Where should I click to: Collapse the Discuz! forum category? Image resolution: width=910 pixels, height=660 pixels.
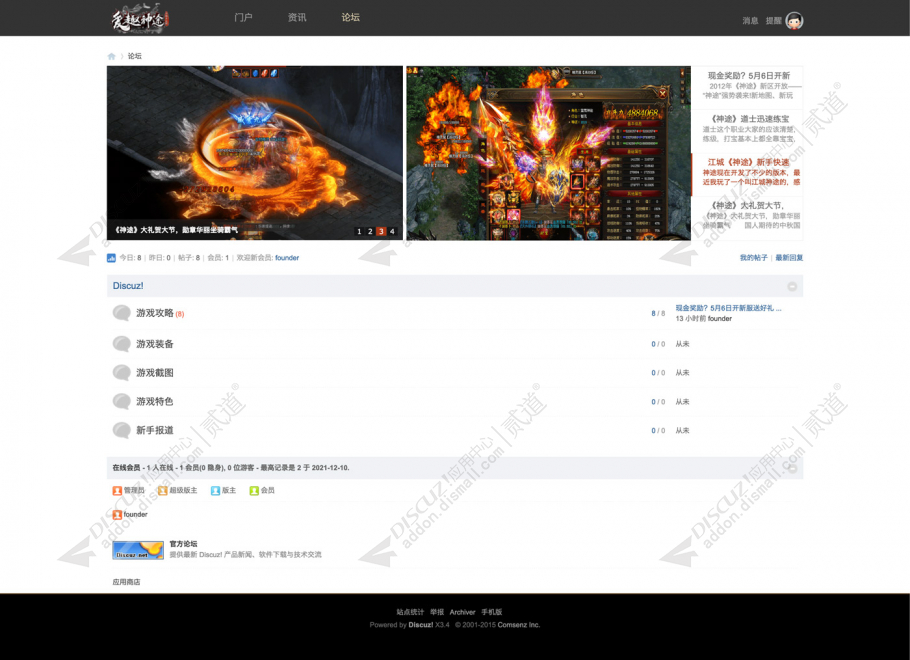click(x=792, y=286)
